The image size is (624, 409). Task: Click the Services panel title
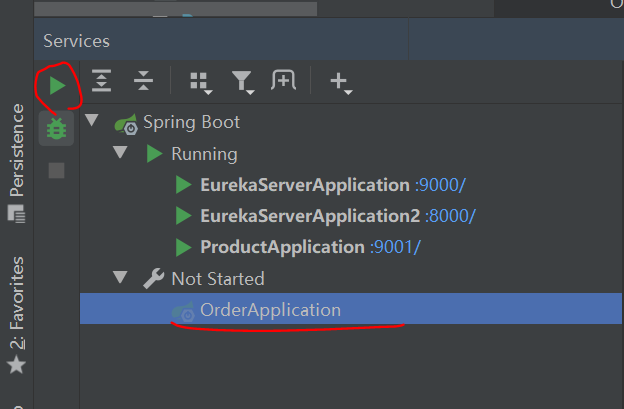point(76,41)
